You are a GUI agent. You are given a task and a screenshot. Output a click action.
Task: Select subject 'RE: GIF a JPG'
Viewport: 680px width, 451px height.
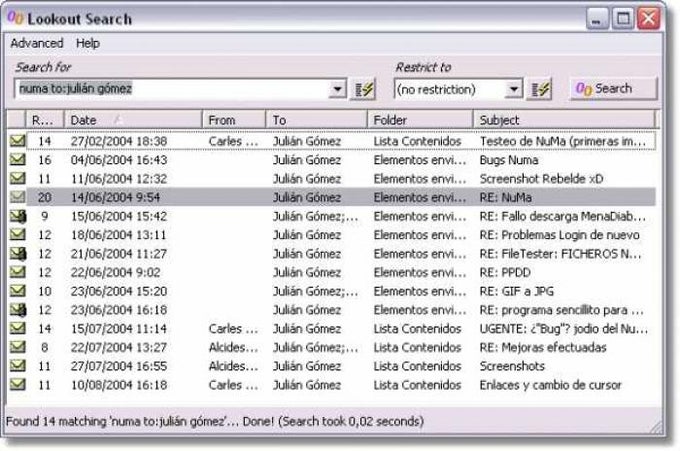click(517, 291)
